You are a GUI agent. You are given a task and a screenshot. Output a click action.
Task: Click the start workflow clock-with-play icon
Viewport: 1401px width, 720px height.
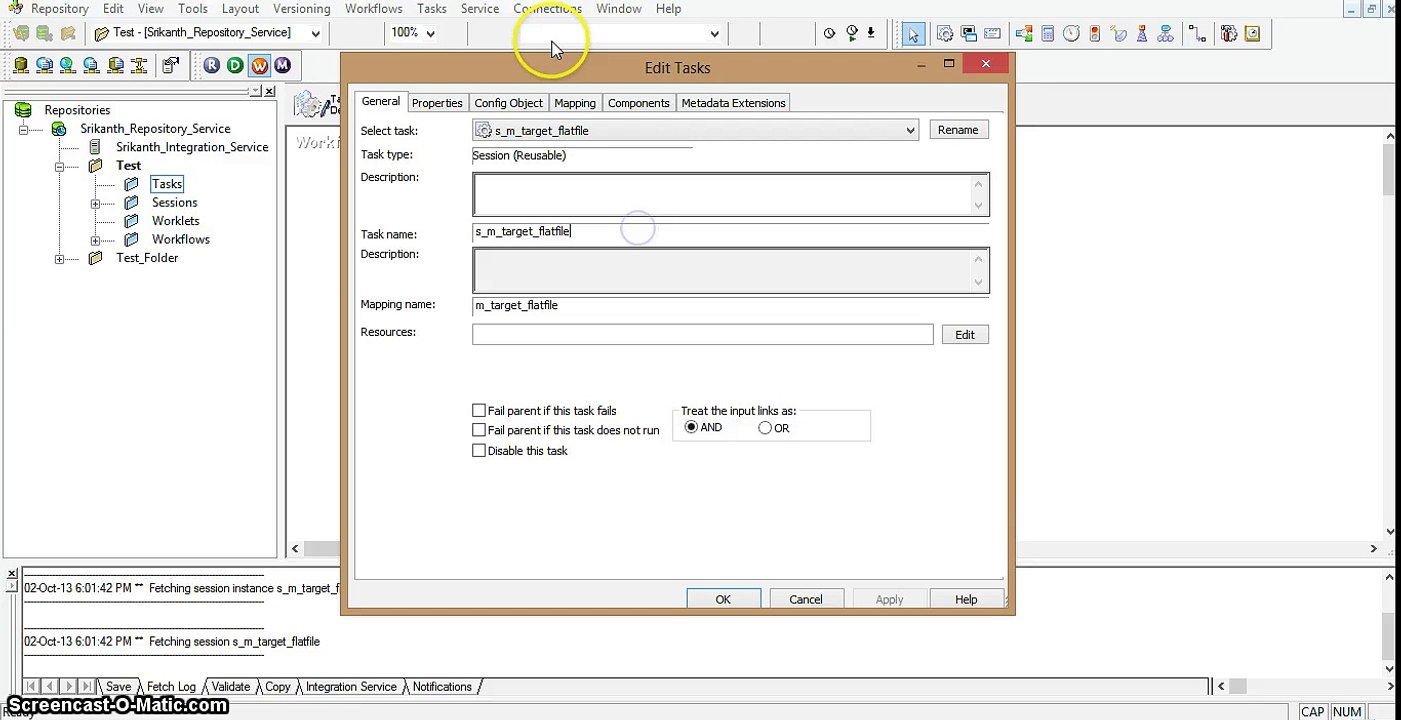click(x=851, y=33)
